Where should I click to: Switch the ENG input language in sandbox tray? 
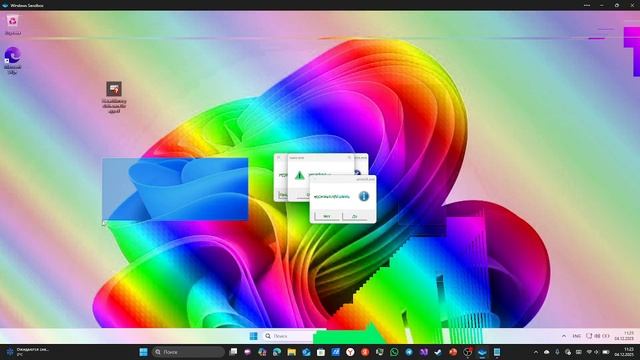coord(577,336)
